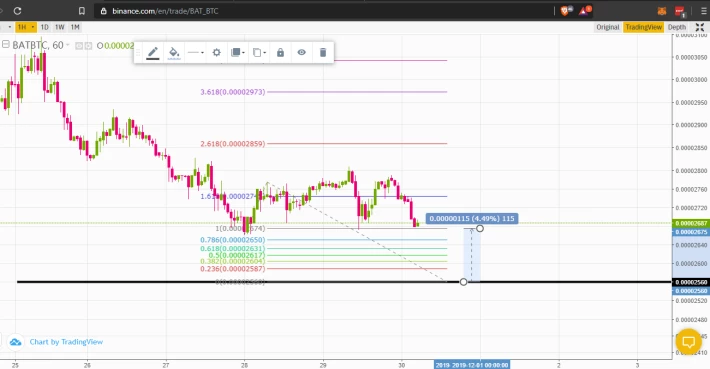This screenshot has height=369, width=710.
Task: Click the date 28 on the time axis
Action: [x=245, y=365]
